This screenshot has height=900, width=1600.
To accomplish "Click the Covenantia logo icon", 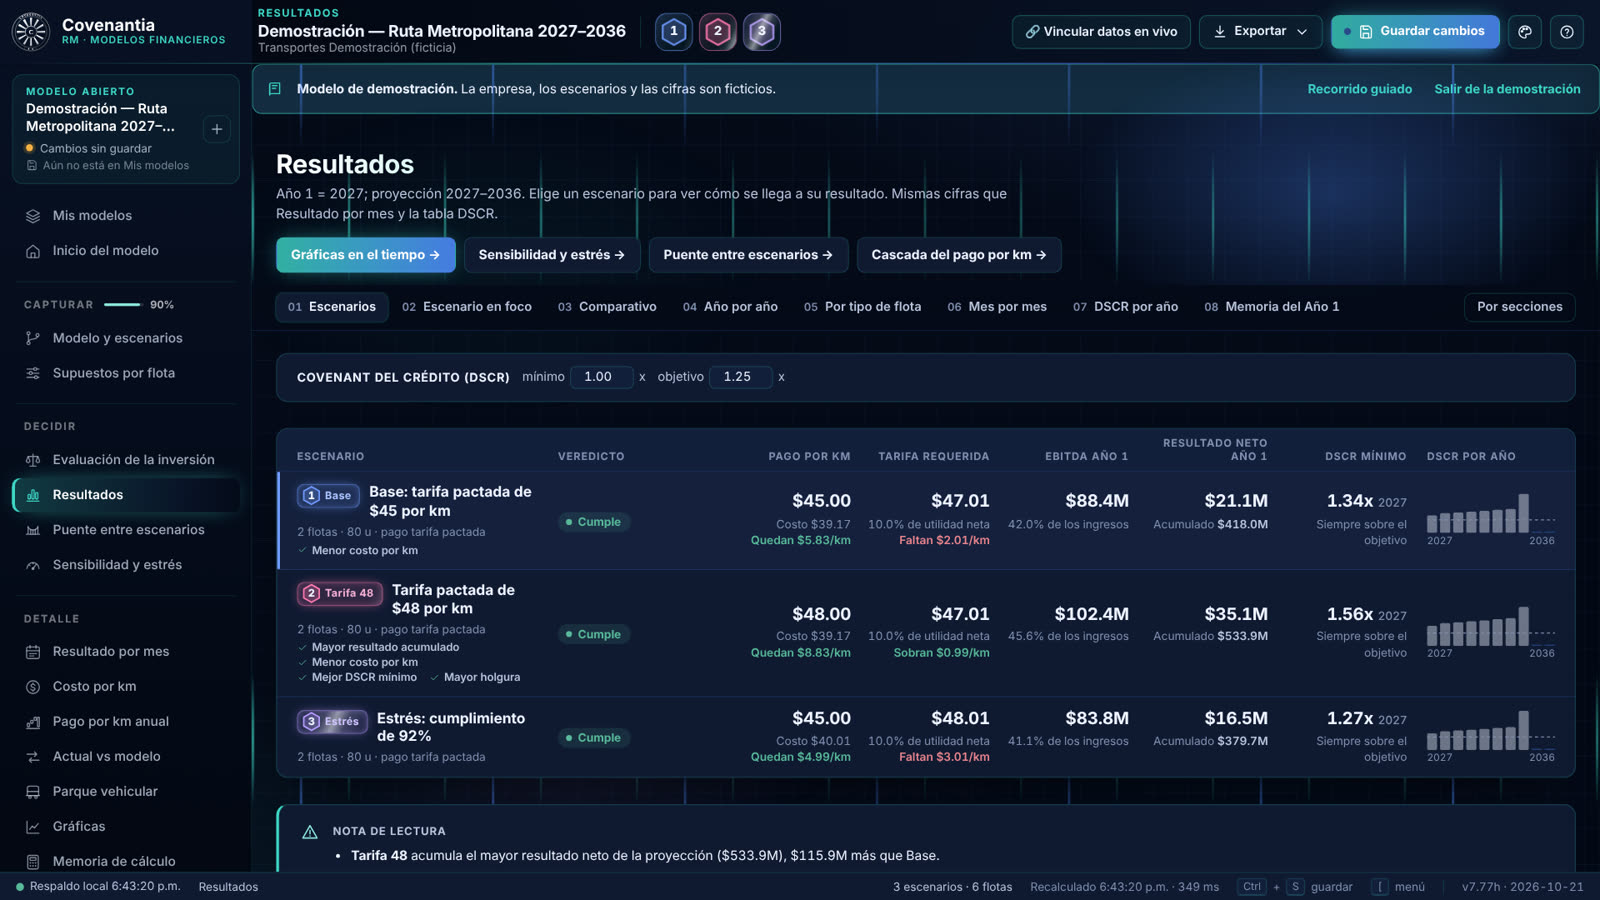I will coord(31,32).
